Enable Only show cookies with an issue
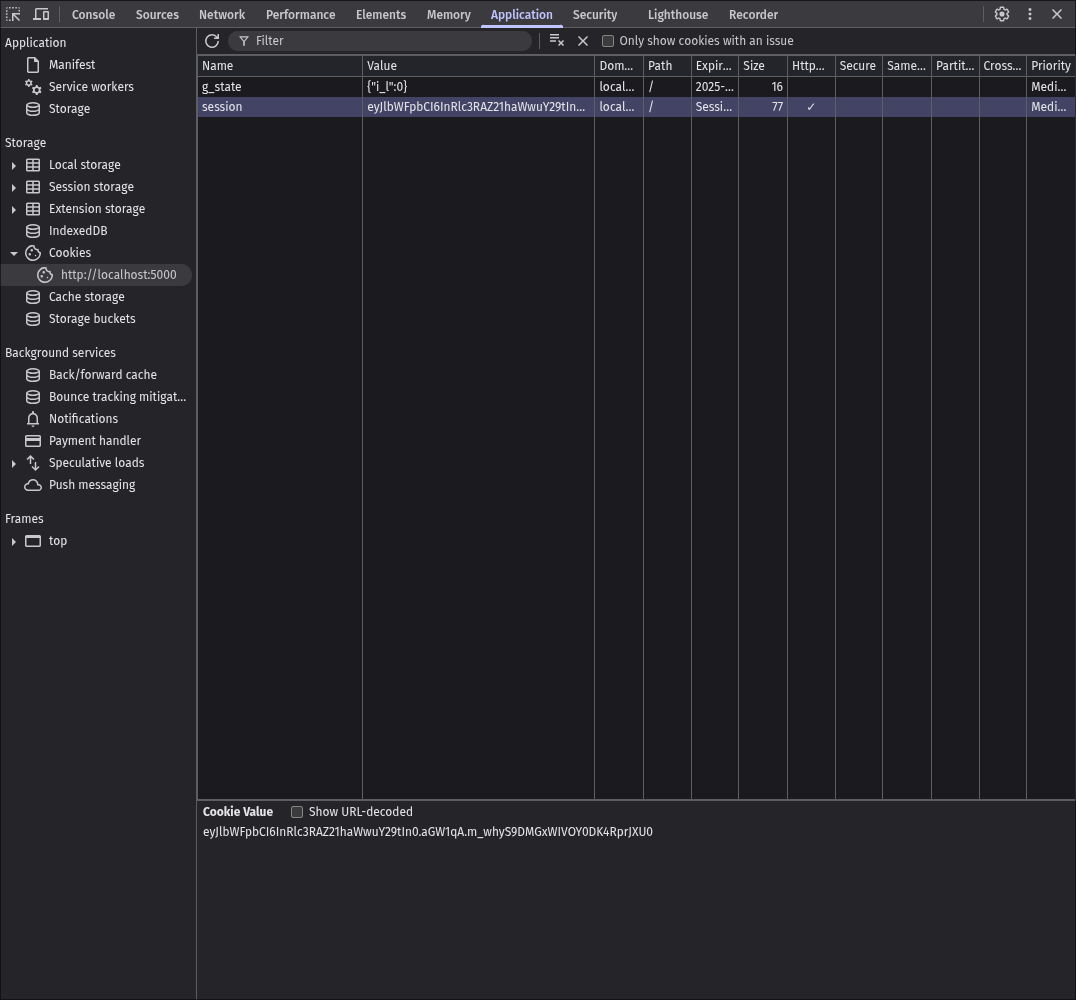 [x=607, y=41]
